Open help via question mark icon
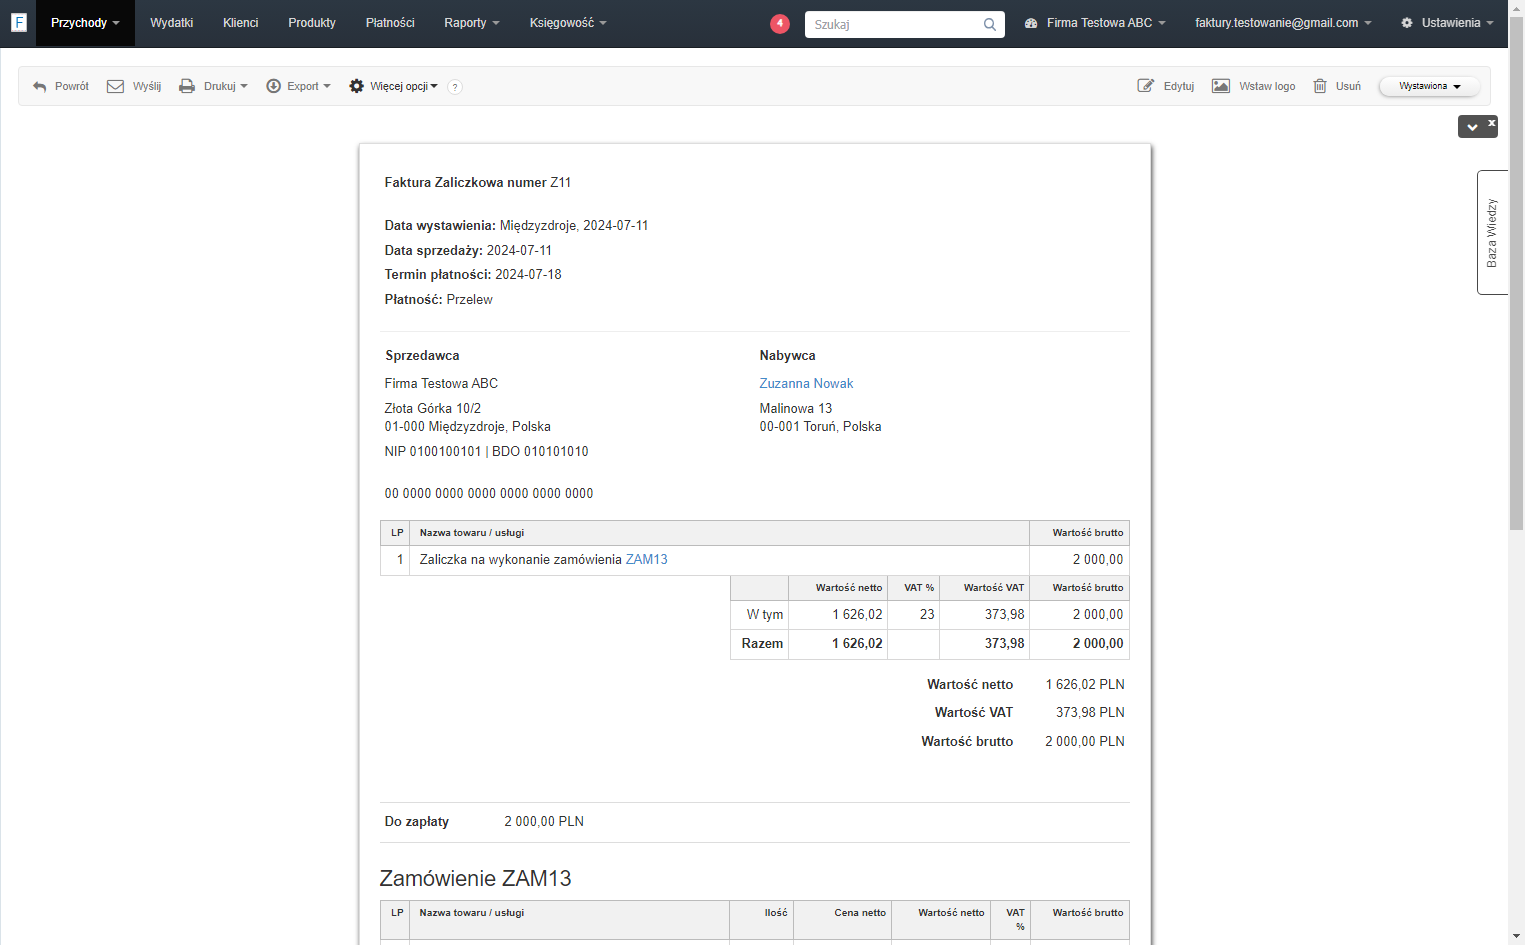 click(x=455, y=87)
